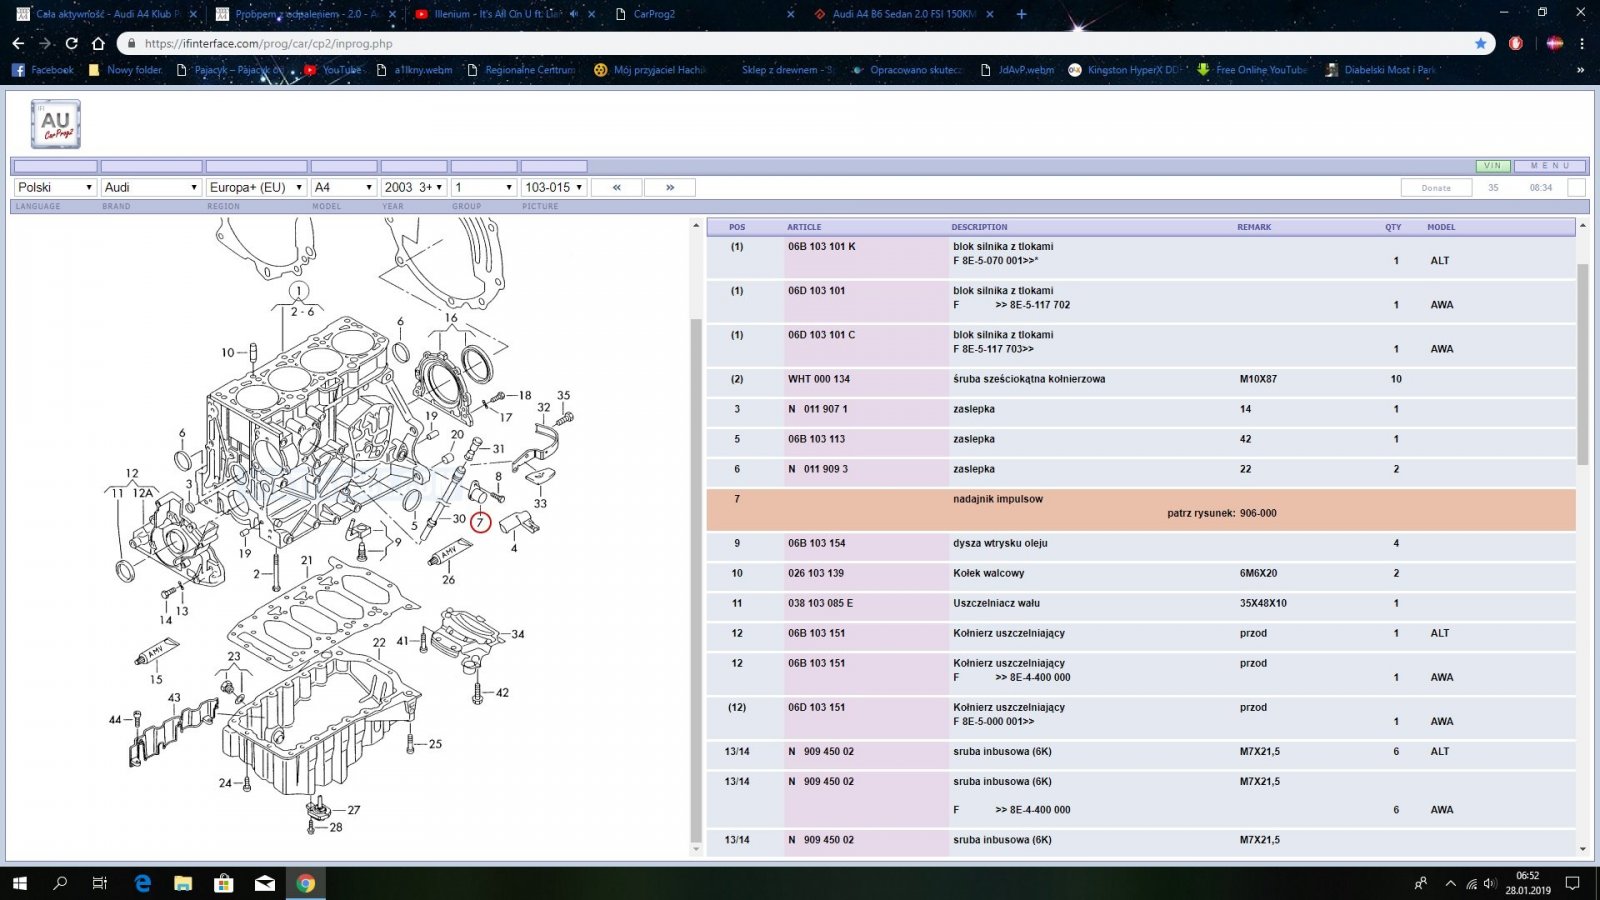Click drawing reference 906-000

point(1258,513)
